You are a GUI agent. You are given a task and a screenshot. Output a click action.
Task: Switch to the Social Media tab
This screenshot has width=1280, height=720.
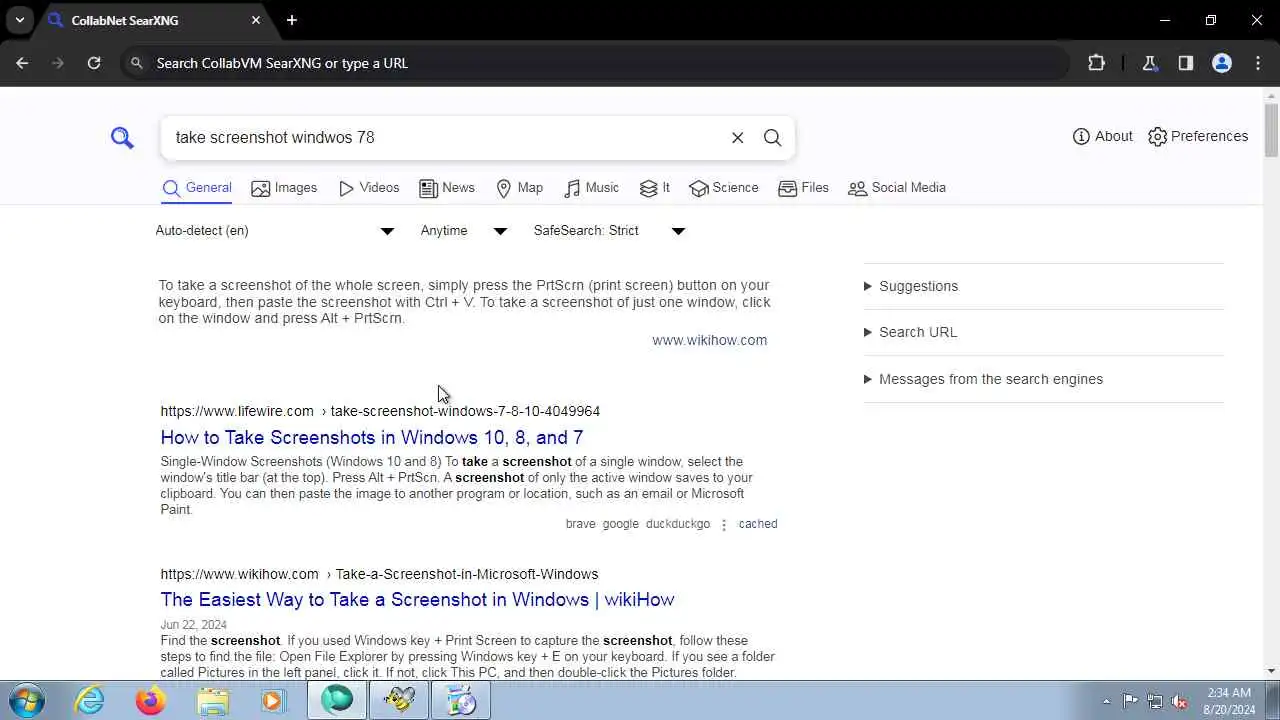pos(897,188)
